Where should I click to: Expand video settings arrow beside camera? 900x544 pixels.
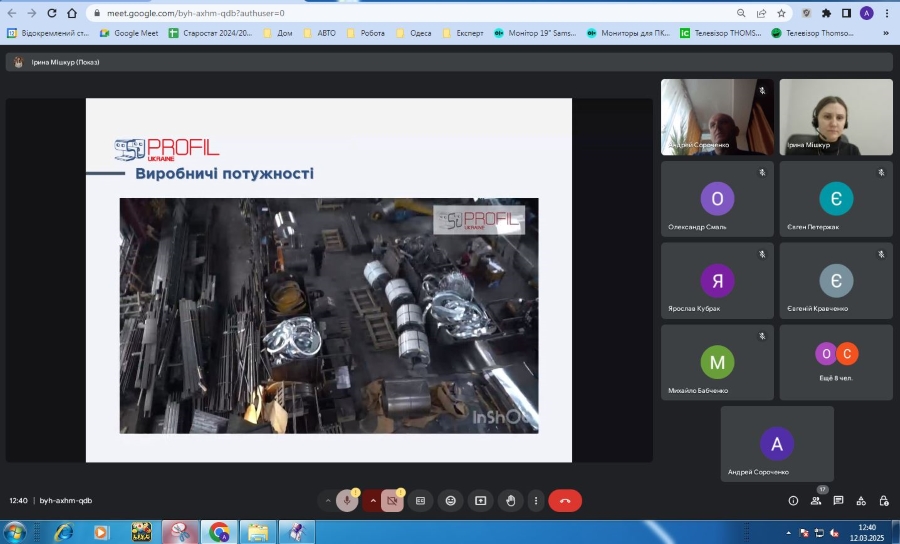click(373, 500)
